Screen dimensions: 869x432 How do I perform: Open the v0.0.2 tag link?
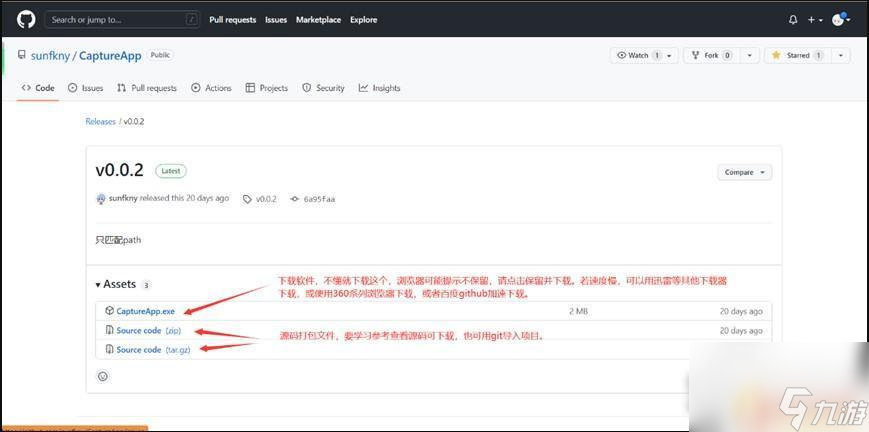(260, 199)
